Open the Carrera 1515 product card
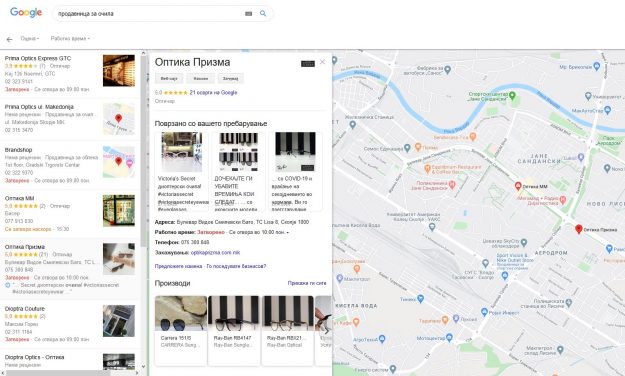The width and height of the screenshot is (625, 376). 181,331
